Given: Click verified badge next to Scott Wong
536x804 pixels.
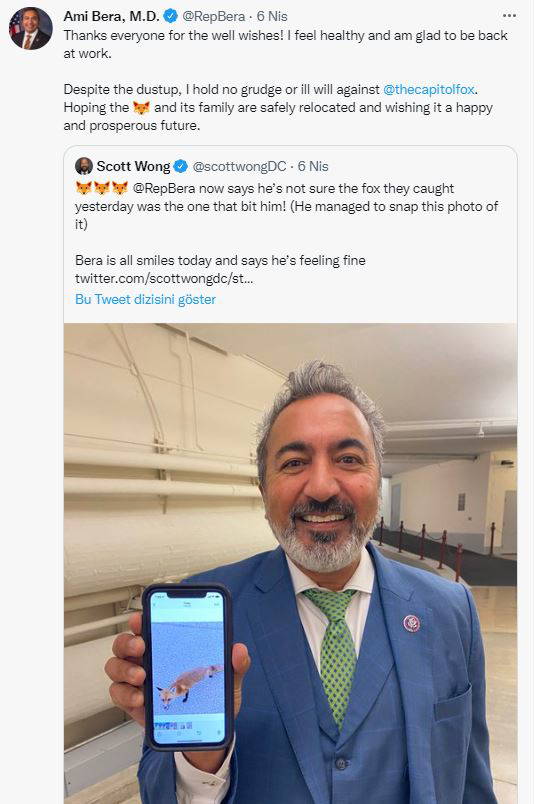Looking at the screenshot, I should point(181,166).
